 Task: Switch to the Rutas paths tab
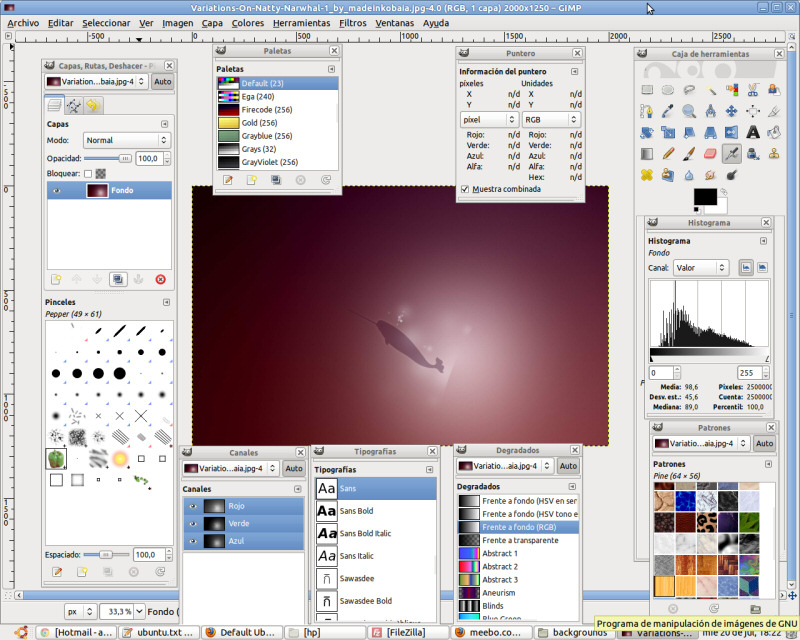73,106
